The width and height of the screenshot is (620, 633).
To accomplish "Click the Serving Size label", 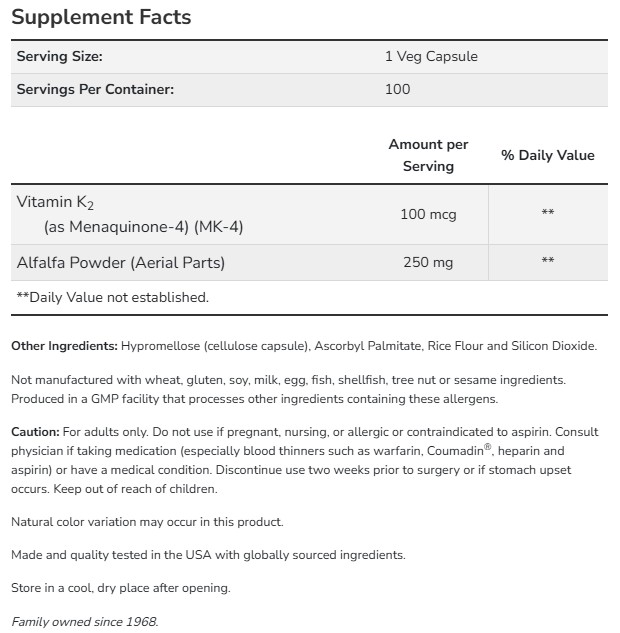I will (60, 57).
